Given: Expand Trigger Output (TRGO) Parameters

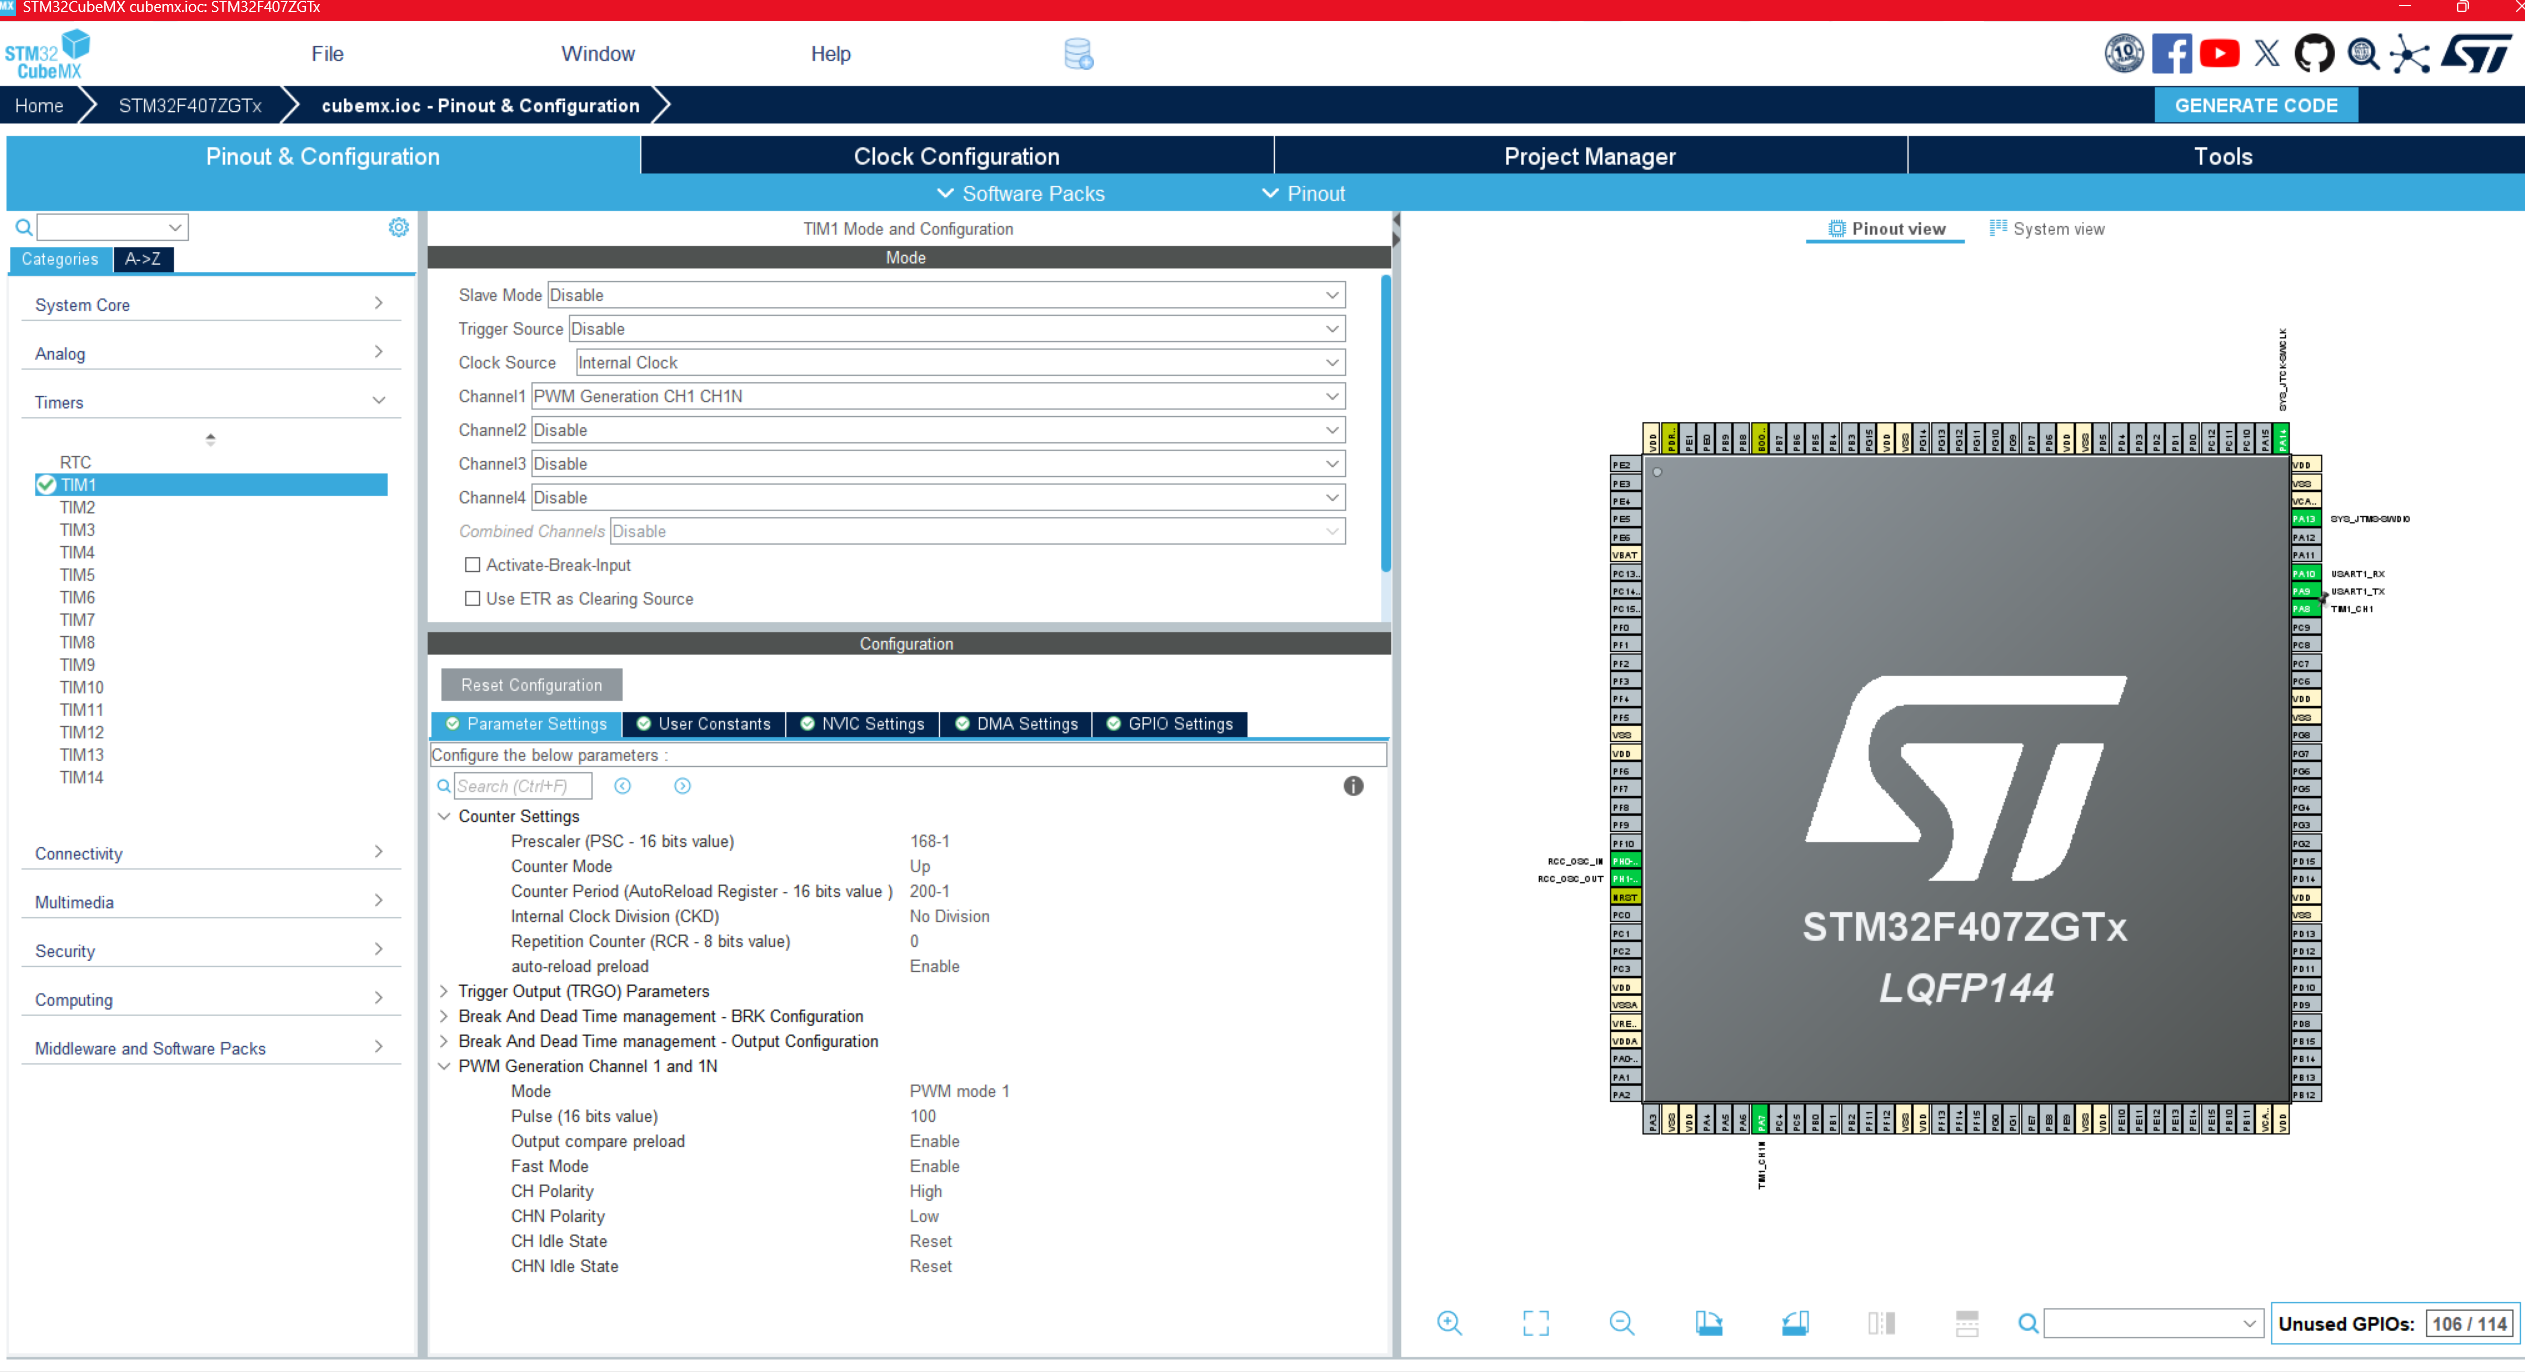Looking at the screenshot, I should (444, 991).
